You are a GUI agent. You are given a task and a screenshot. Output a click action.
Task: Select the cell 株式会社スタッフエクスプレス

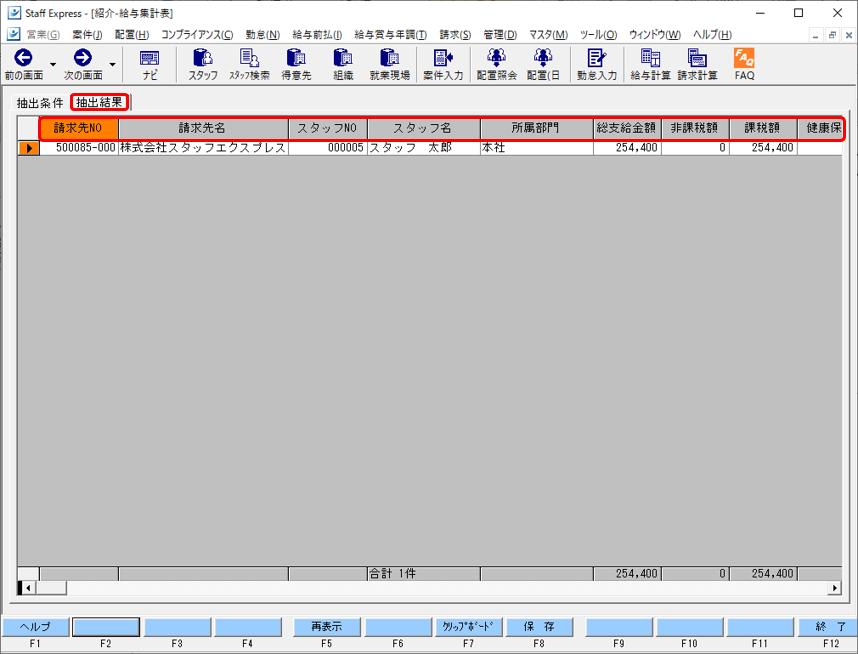(203, 148)
